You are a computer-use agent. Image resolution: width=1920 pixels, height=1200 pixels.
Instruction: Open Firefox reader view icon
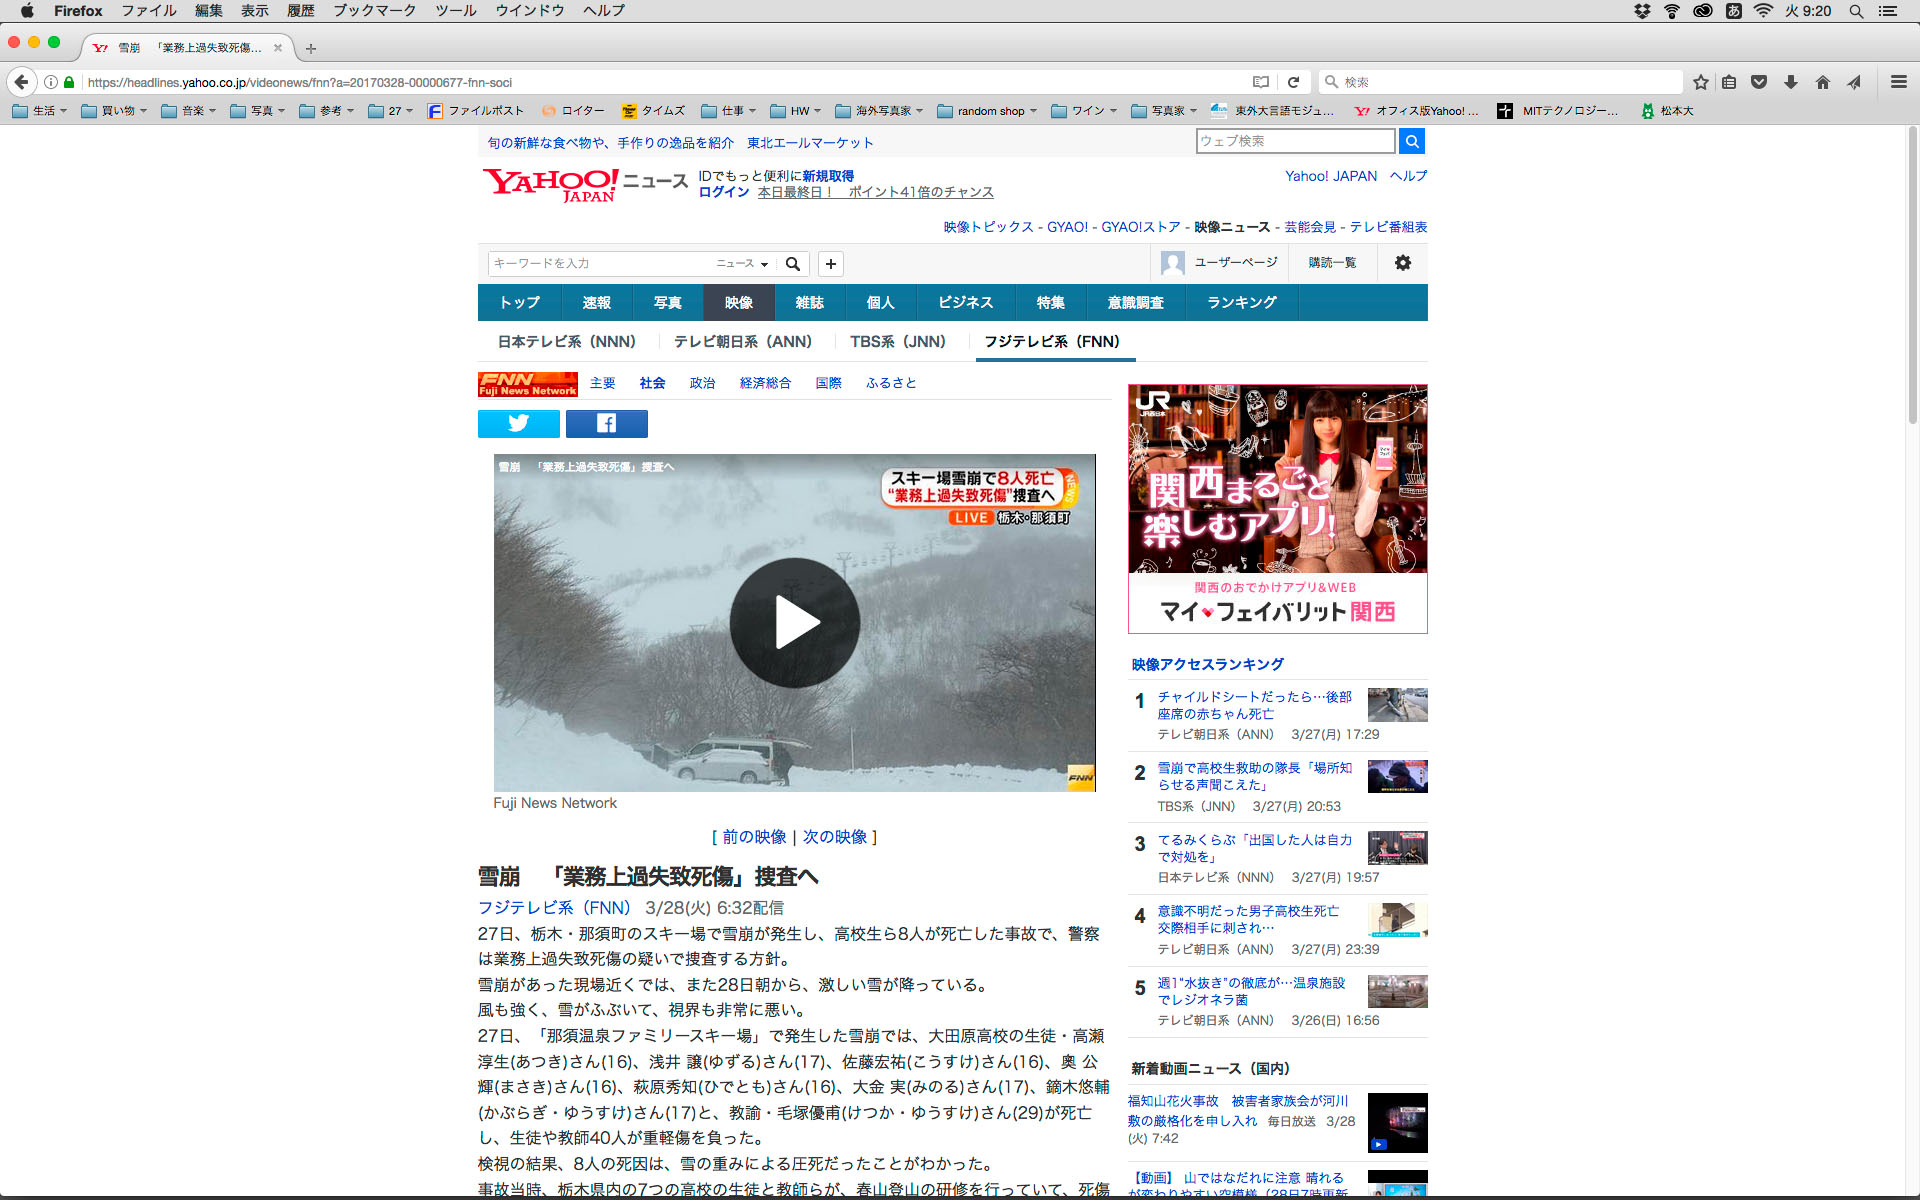point(1260,82)
